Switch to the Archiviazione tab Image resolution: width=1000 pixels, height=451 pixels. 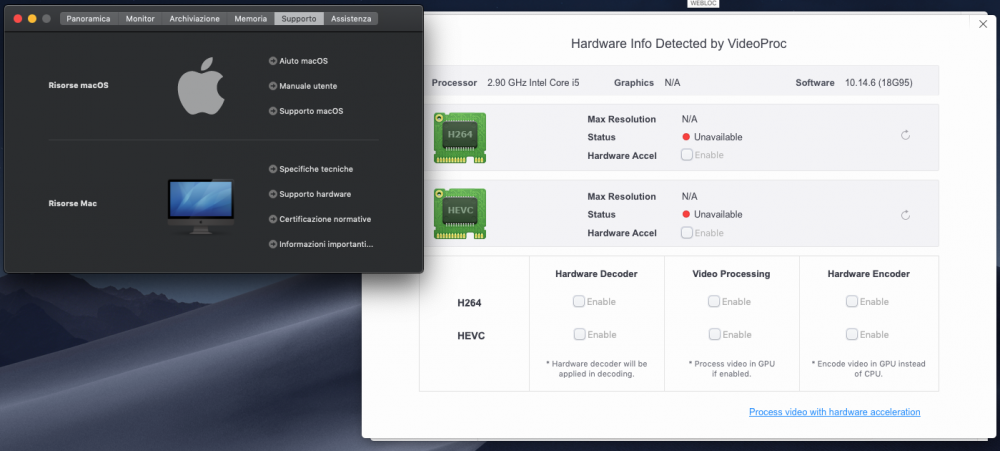click(x=195, y=18)
